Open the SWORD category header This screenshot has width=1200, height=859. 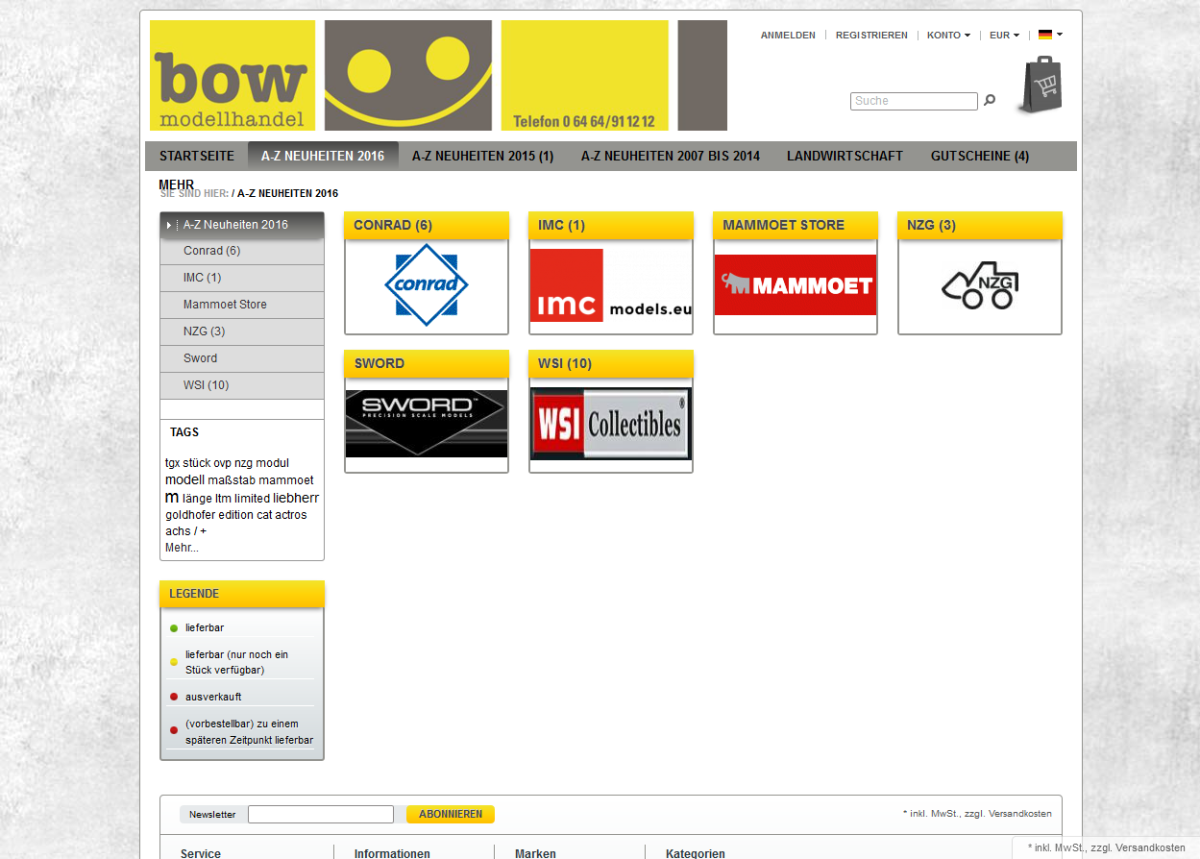[x=426, y=364]
